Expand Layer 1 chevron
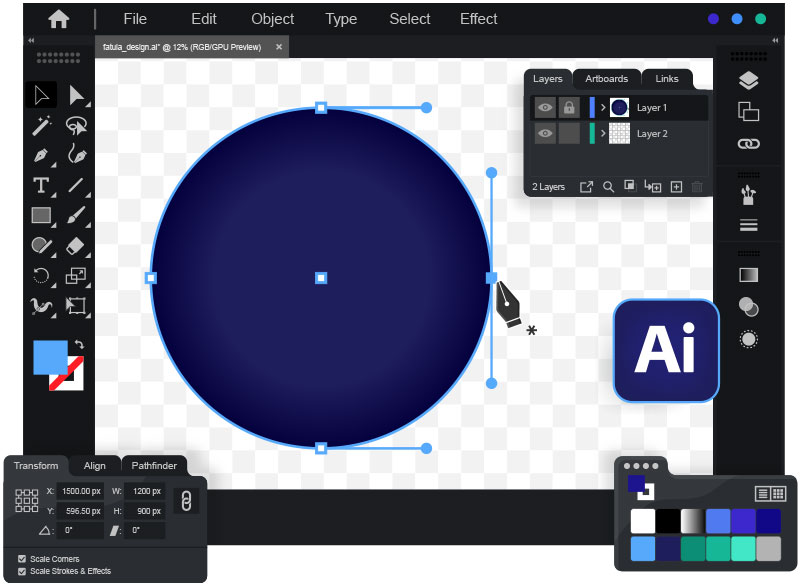The width and height of the screenshot is (800, 586). 603,108
